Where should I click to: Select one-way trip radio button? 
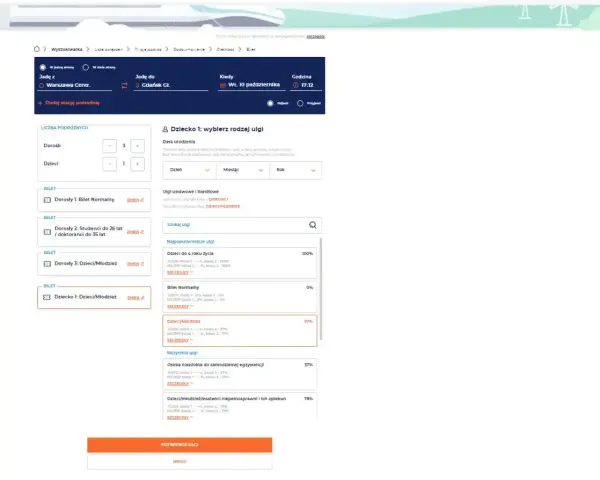point(43,67)
